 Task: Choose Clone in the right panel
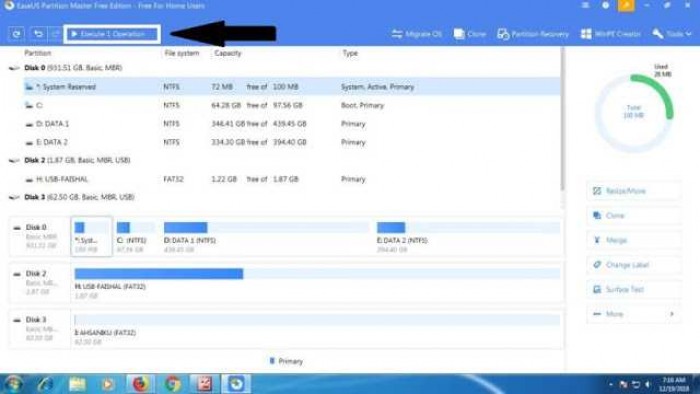634,216
